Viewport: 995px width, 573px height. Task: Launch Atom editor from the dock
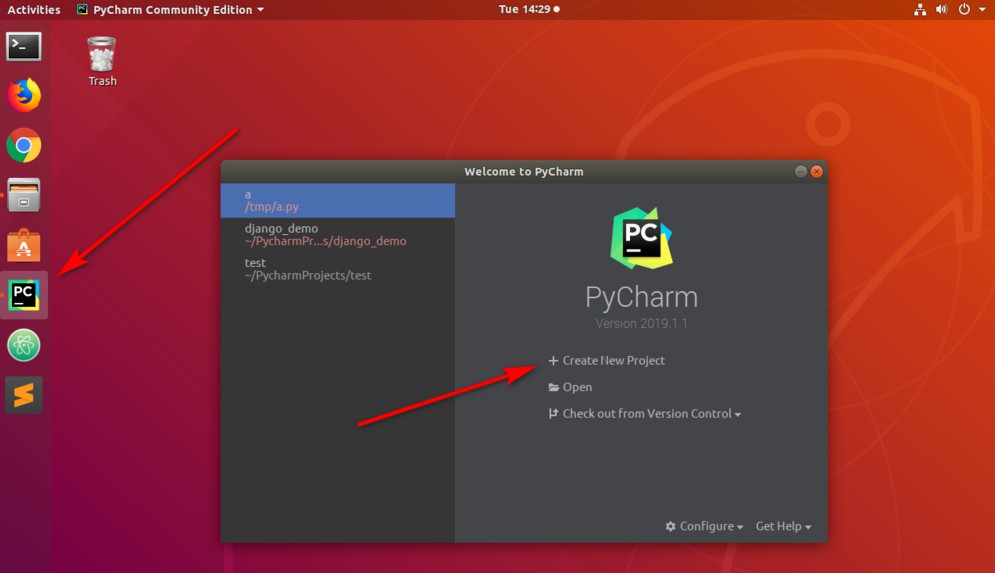click(23, 345)
